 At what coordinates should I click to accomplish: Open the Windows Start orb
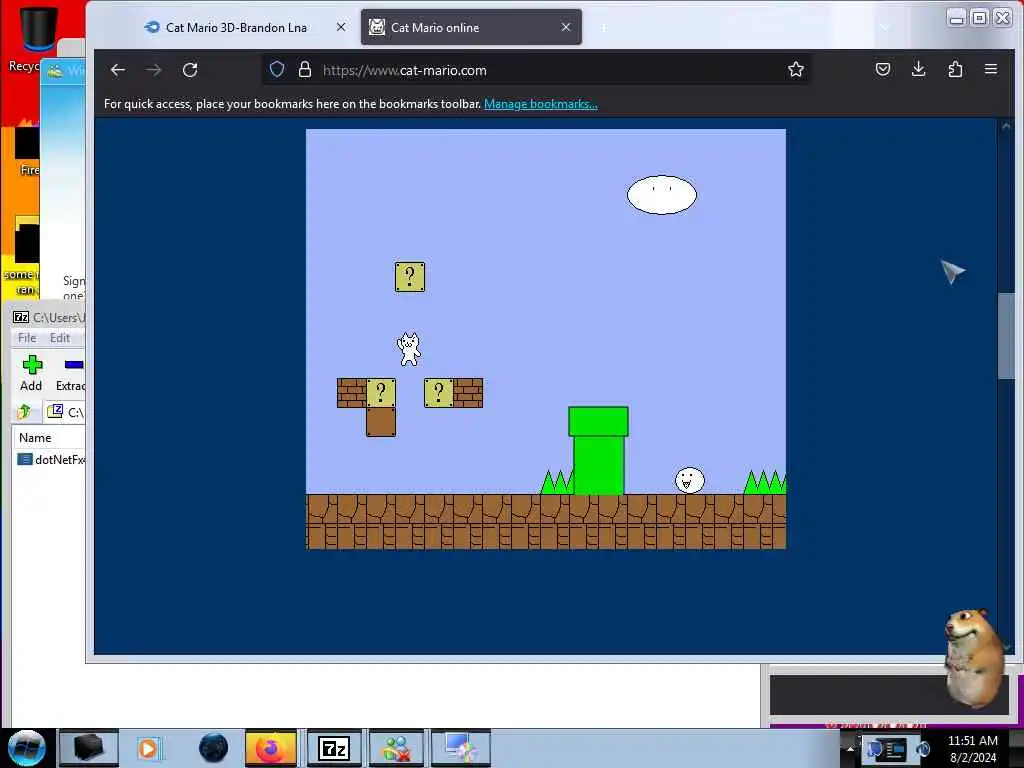click(x=27, y=748)
